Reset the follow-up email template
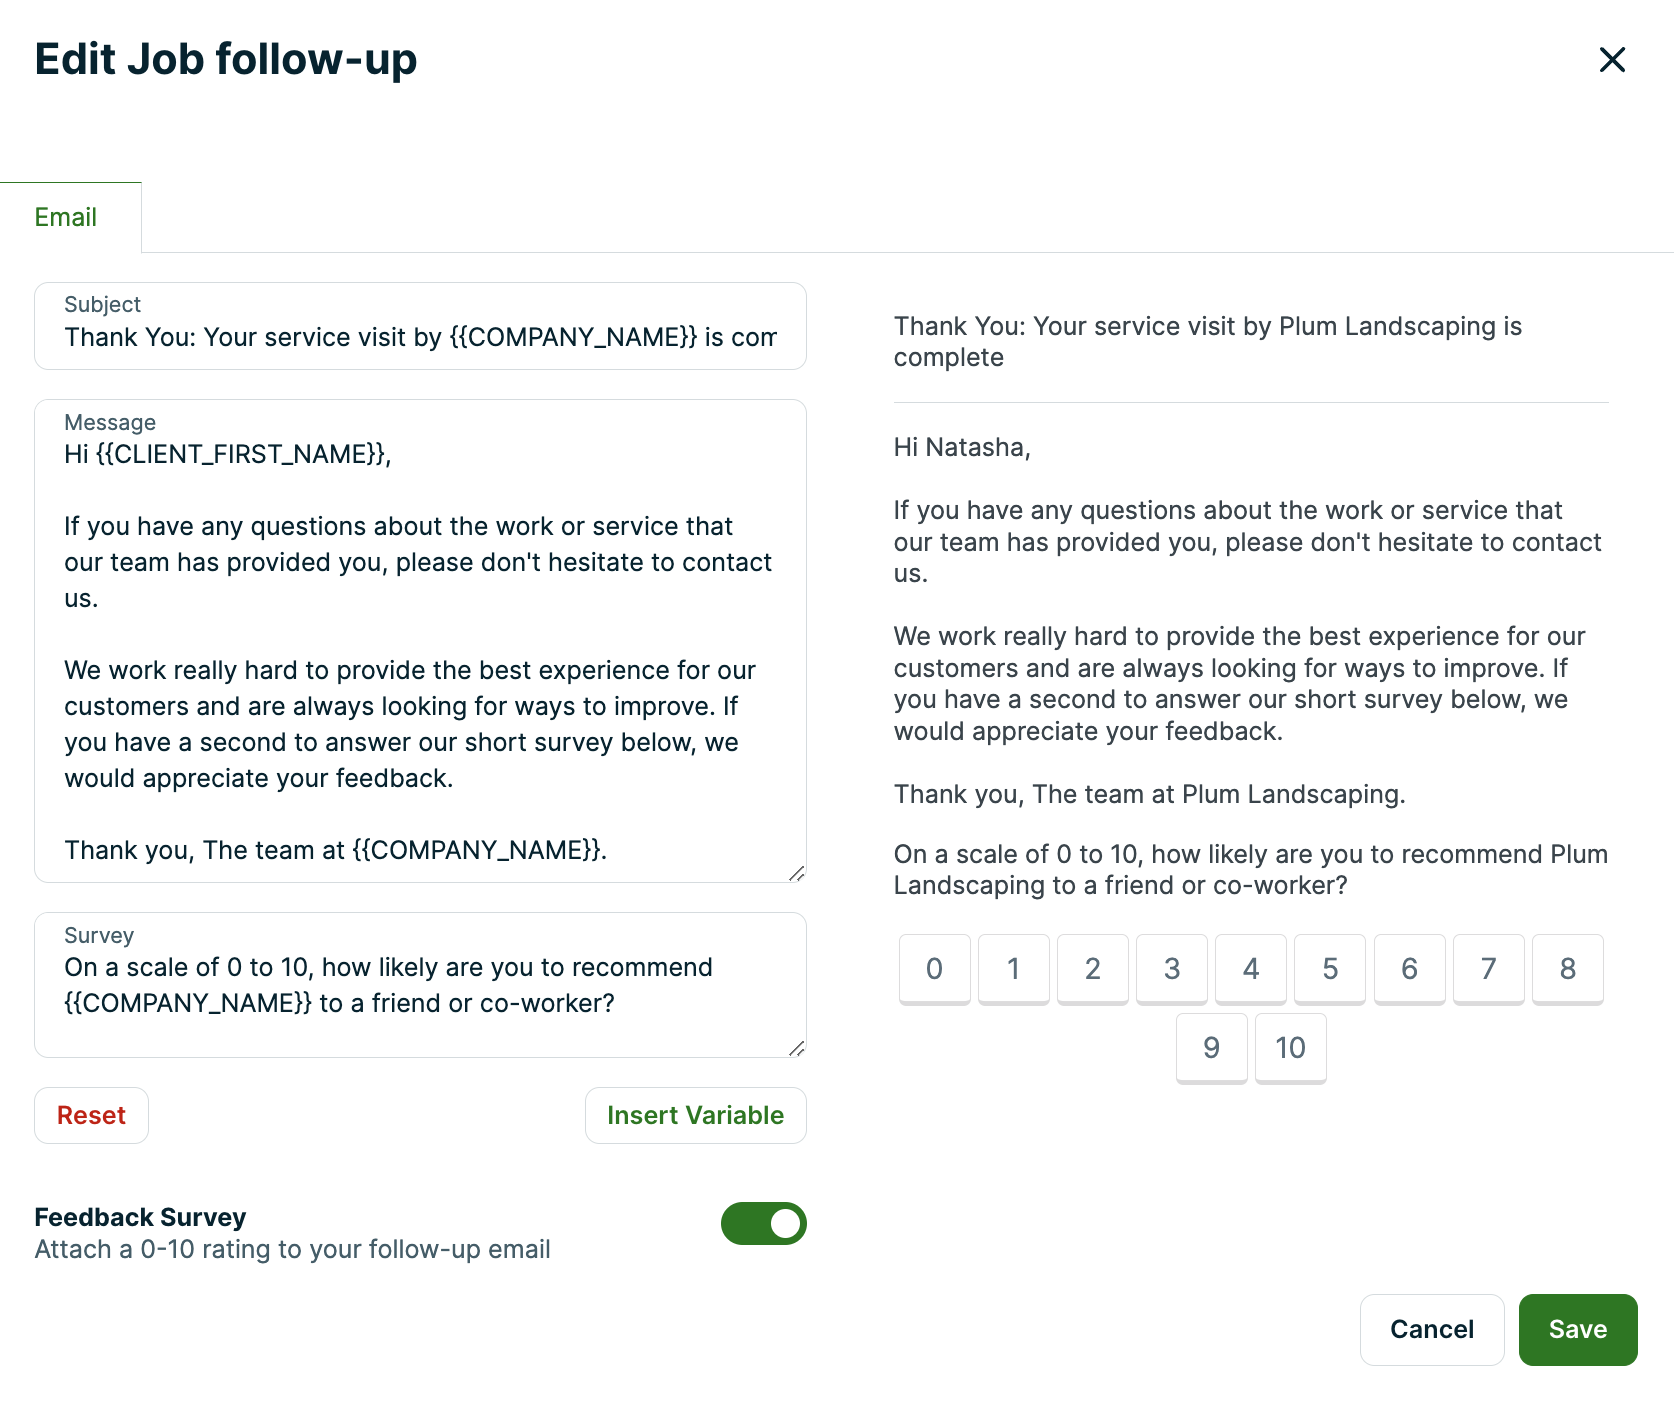Image resolution: width=1674 pixels, height=1402 pixels. tap(91, 1115)
